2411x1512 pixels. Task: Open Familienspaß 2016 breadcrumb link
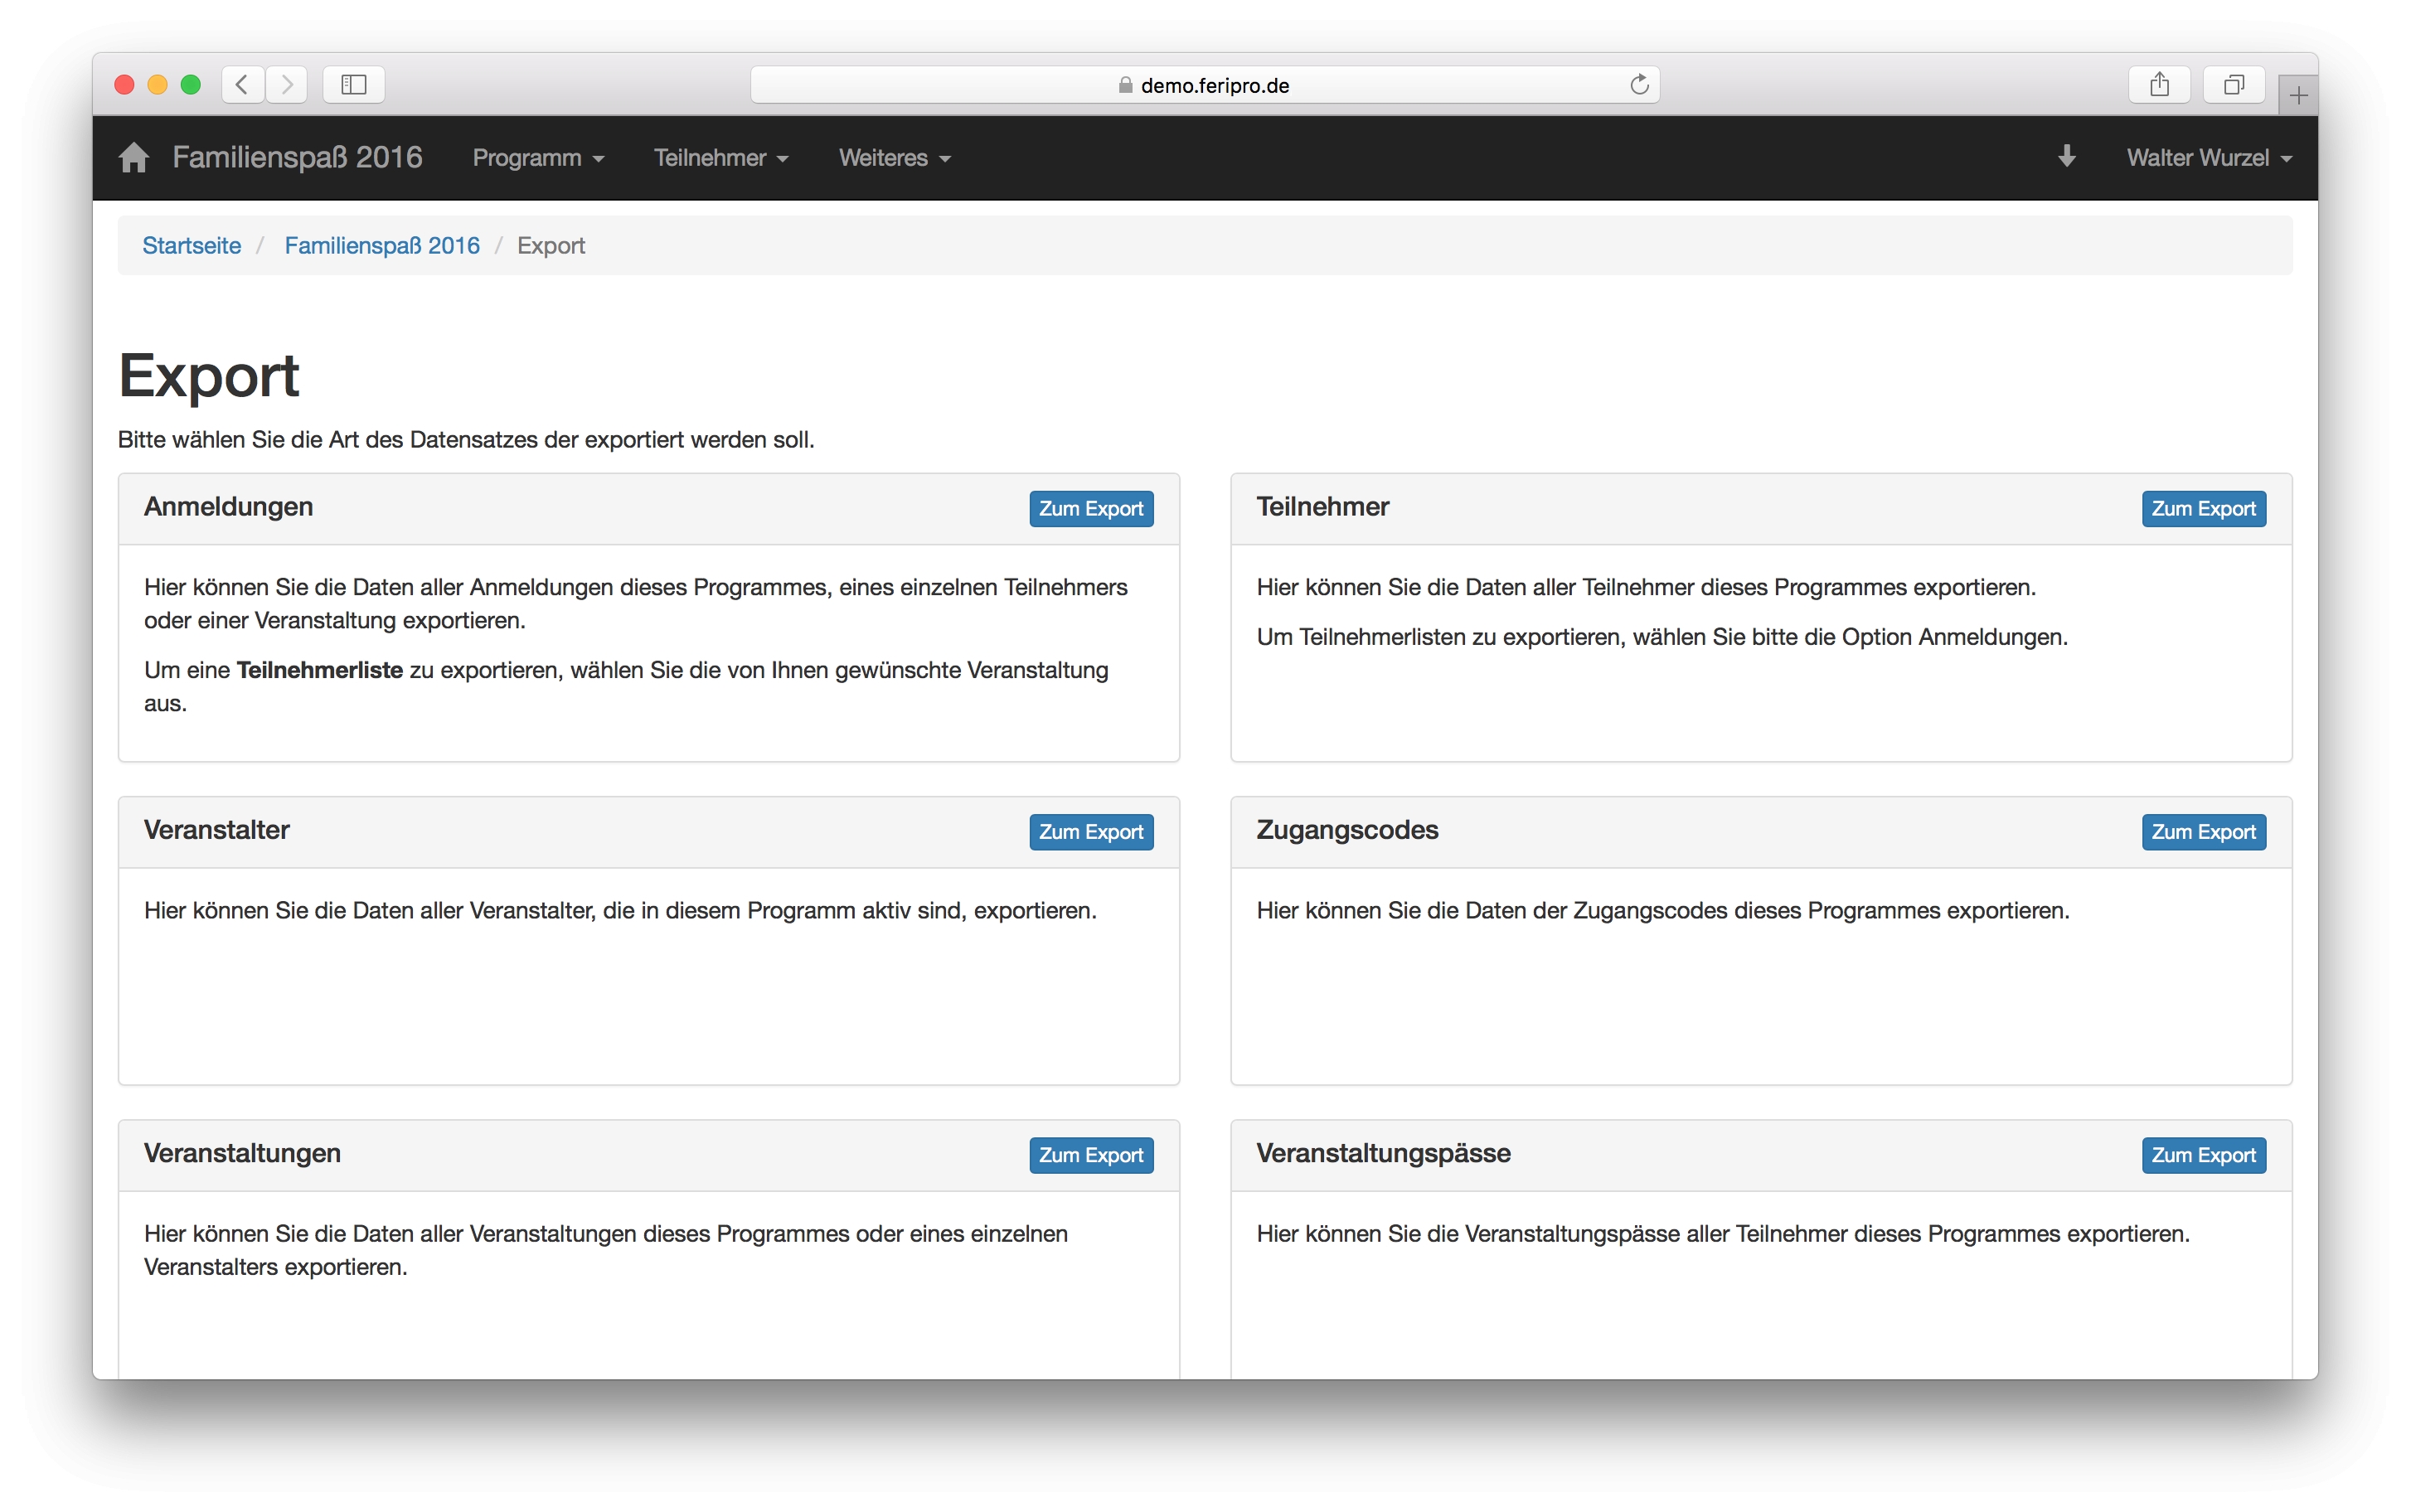coord(382,246)
